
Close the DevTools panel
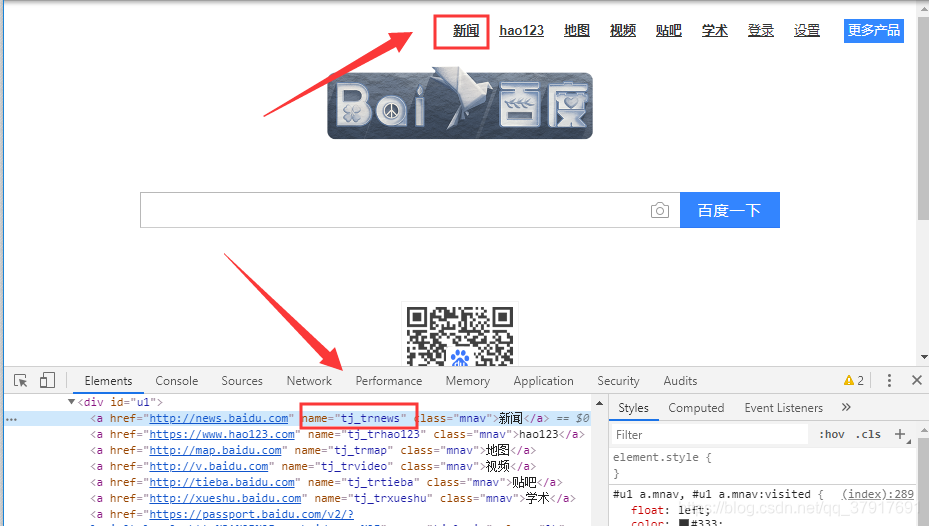[x=917, y=380]
